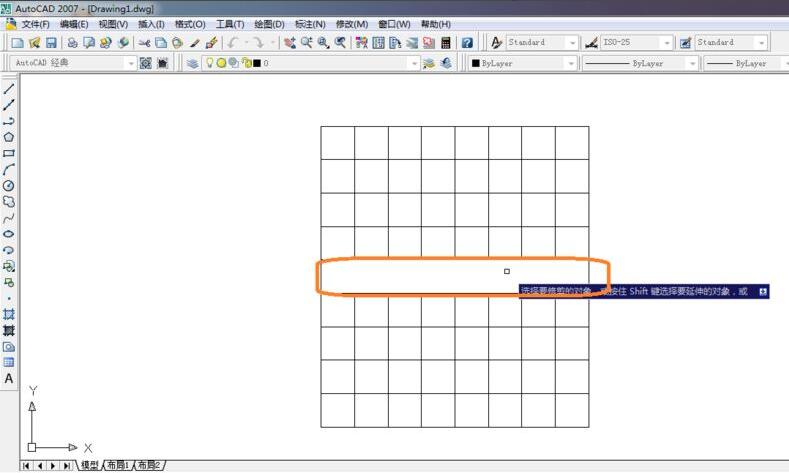Screen dimensions: 789x473
Task: Click the Hatch tool icon
Action: click(x=9, y=314)
